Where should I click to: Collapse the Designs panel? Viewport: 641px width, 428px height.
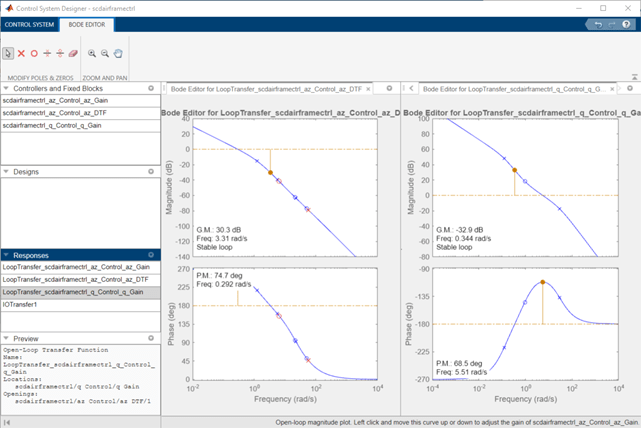[6, 171]
